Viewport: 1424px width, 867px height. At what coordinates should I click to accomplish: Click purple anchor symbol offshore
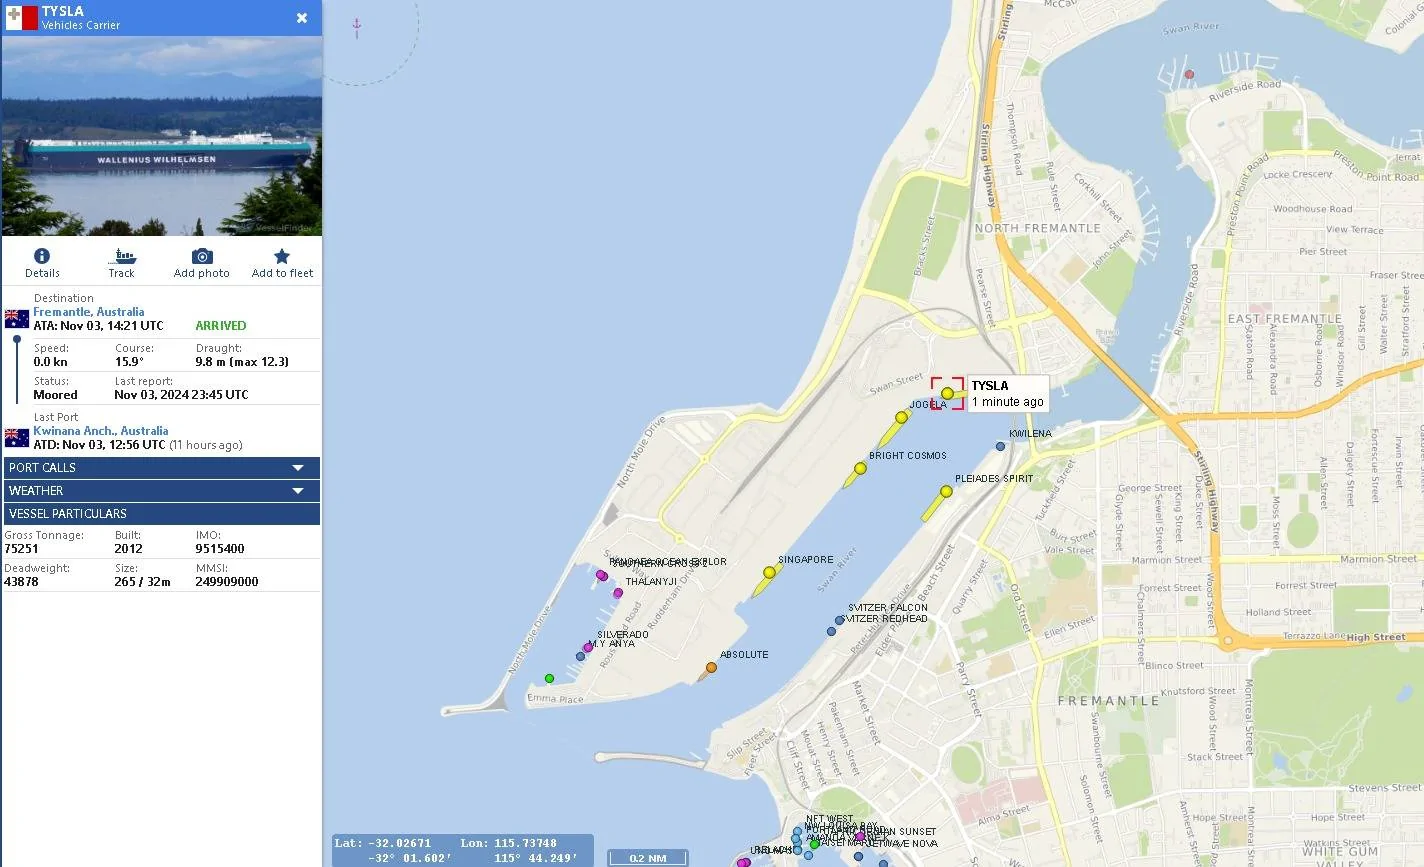click(x=357, y=28)
